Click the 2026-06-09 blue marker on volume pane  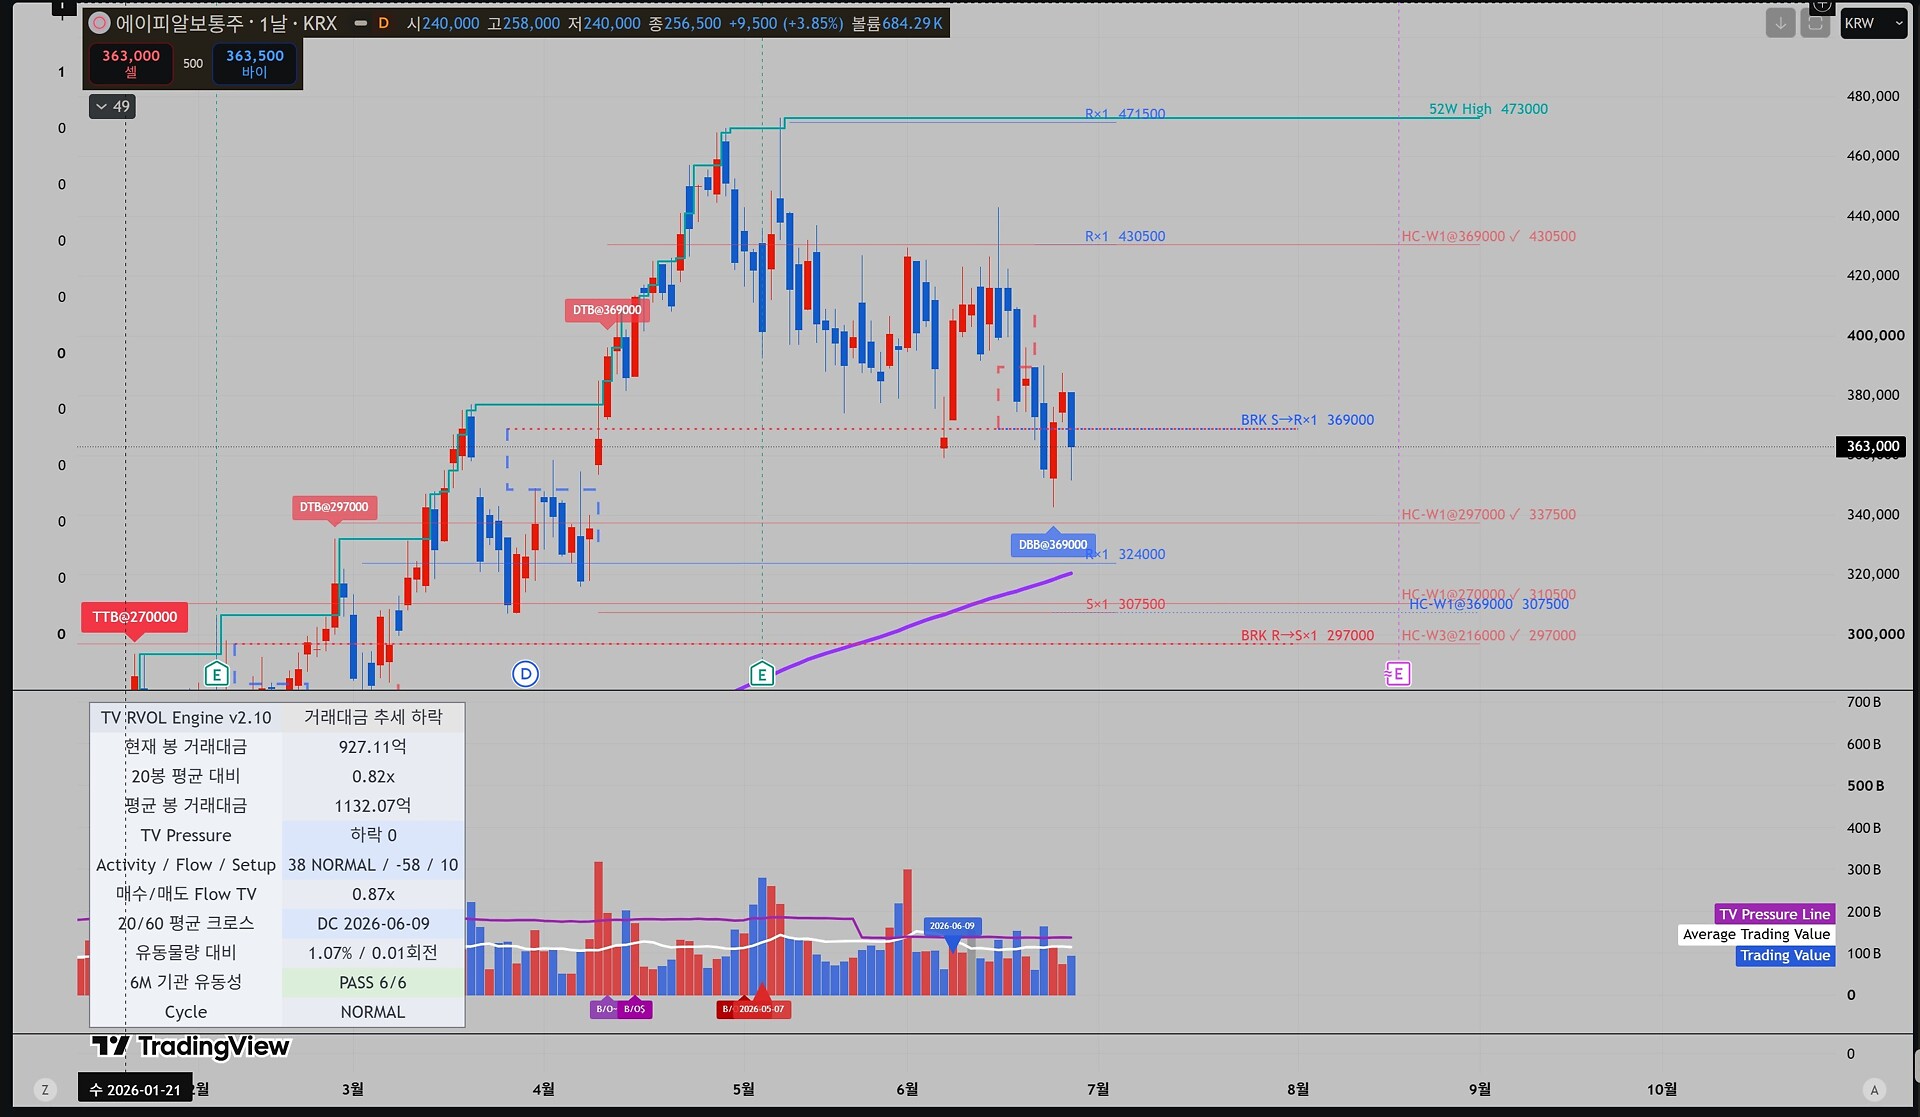[952, 926]
